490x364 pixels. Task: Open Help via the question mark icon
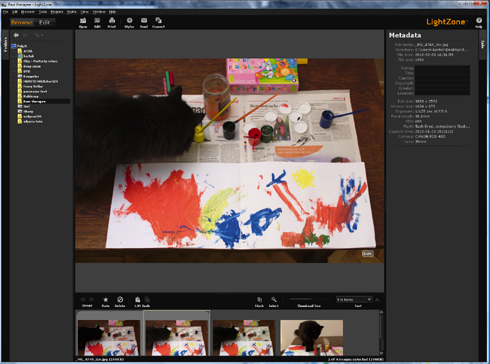point(479,22)
